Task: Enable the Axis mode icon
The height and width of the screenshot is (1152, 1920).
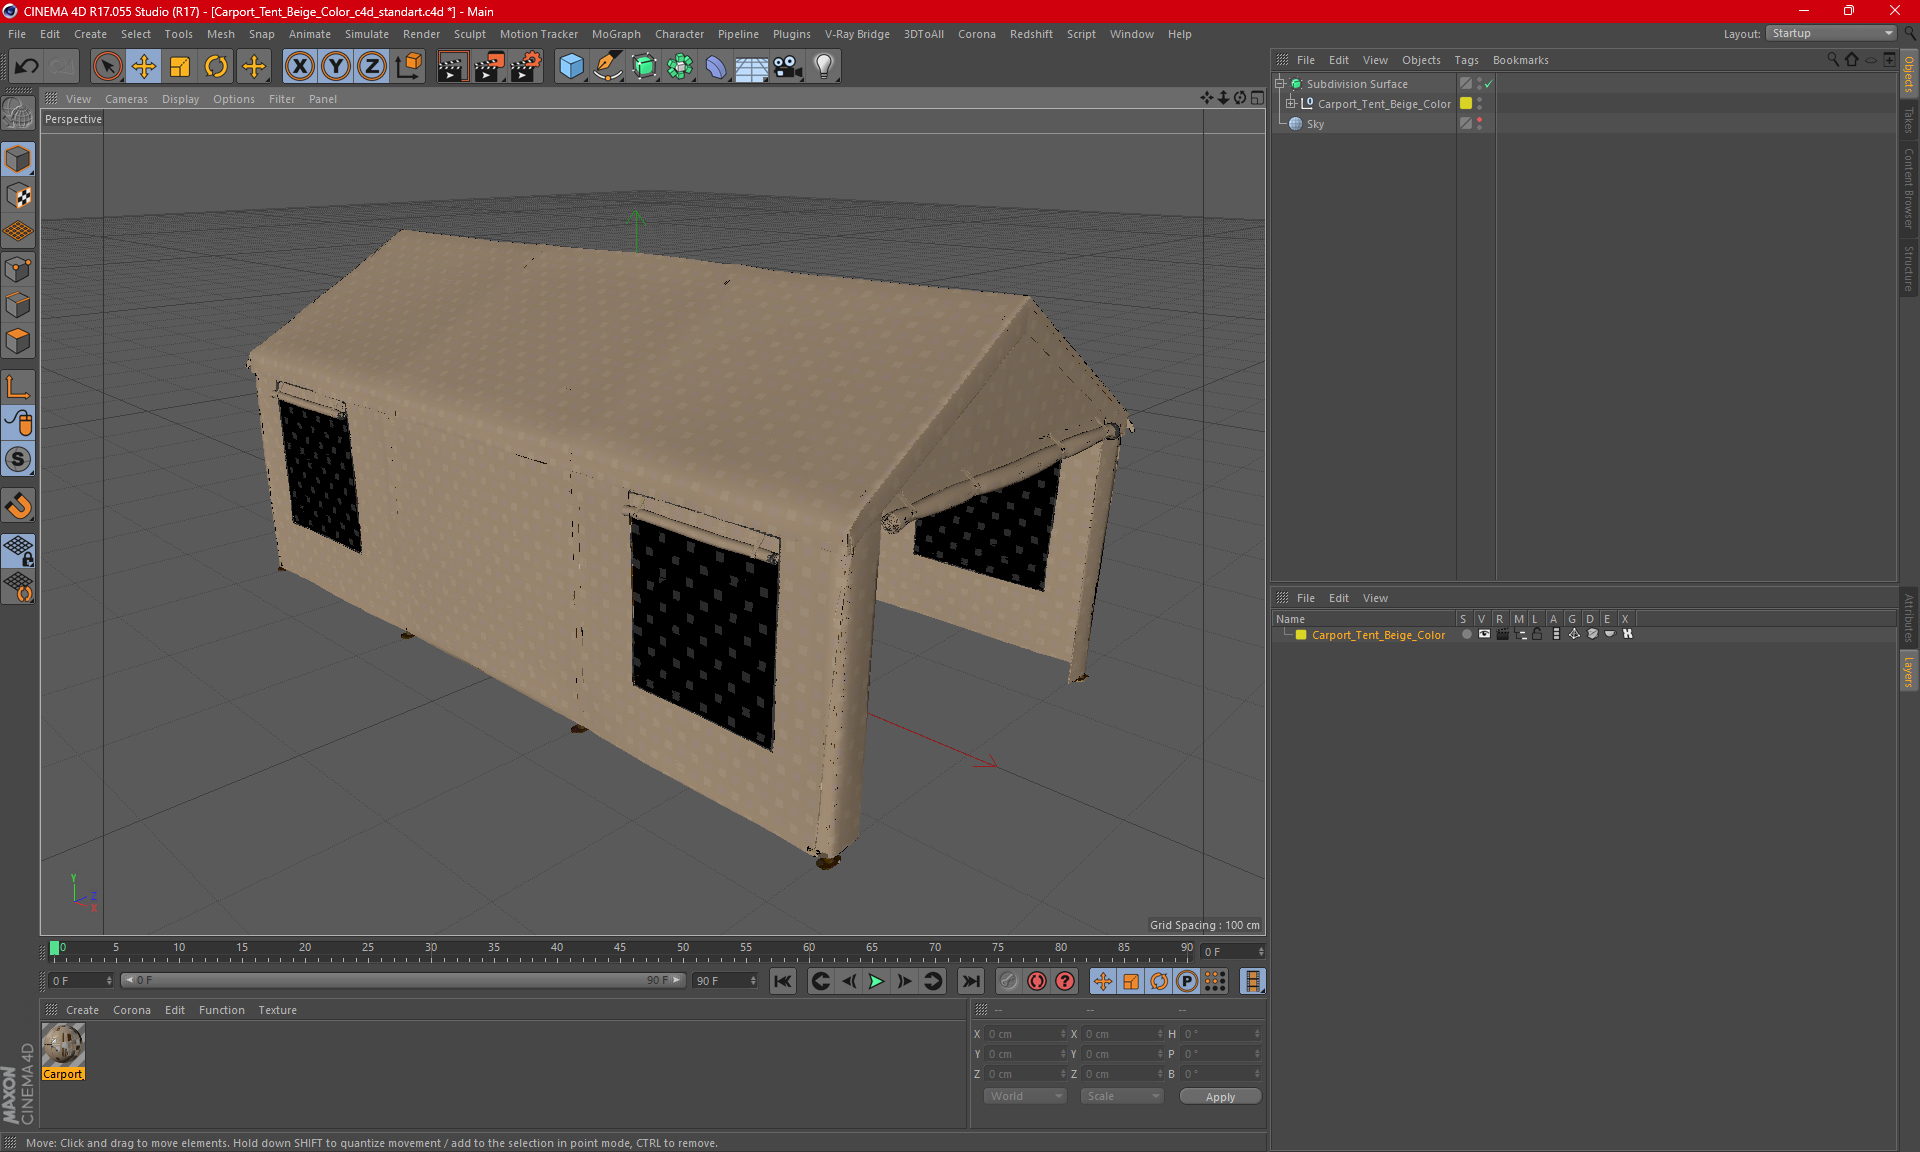Action: 18,387
